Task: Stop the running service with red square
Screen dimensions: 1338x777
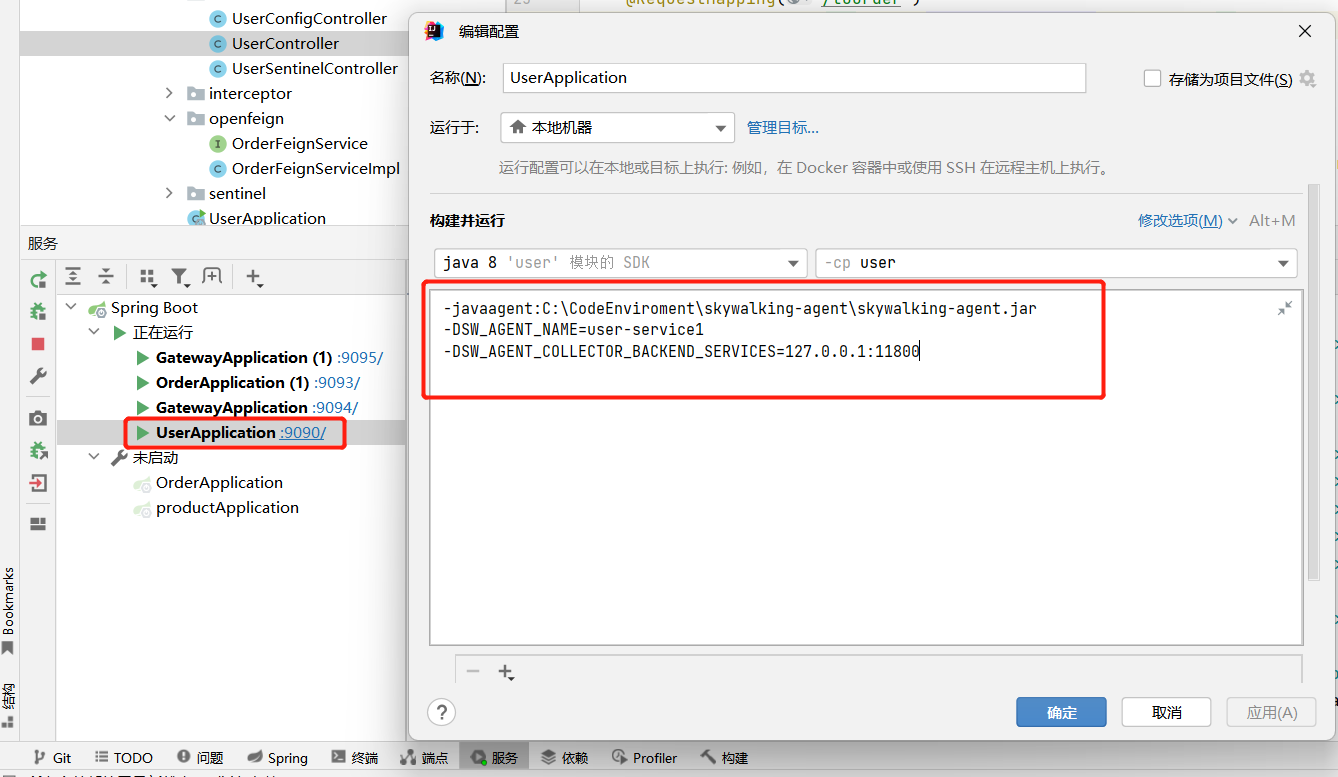Action: pyautogui.click(x=38, y=344)
